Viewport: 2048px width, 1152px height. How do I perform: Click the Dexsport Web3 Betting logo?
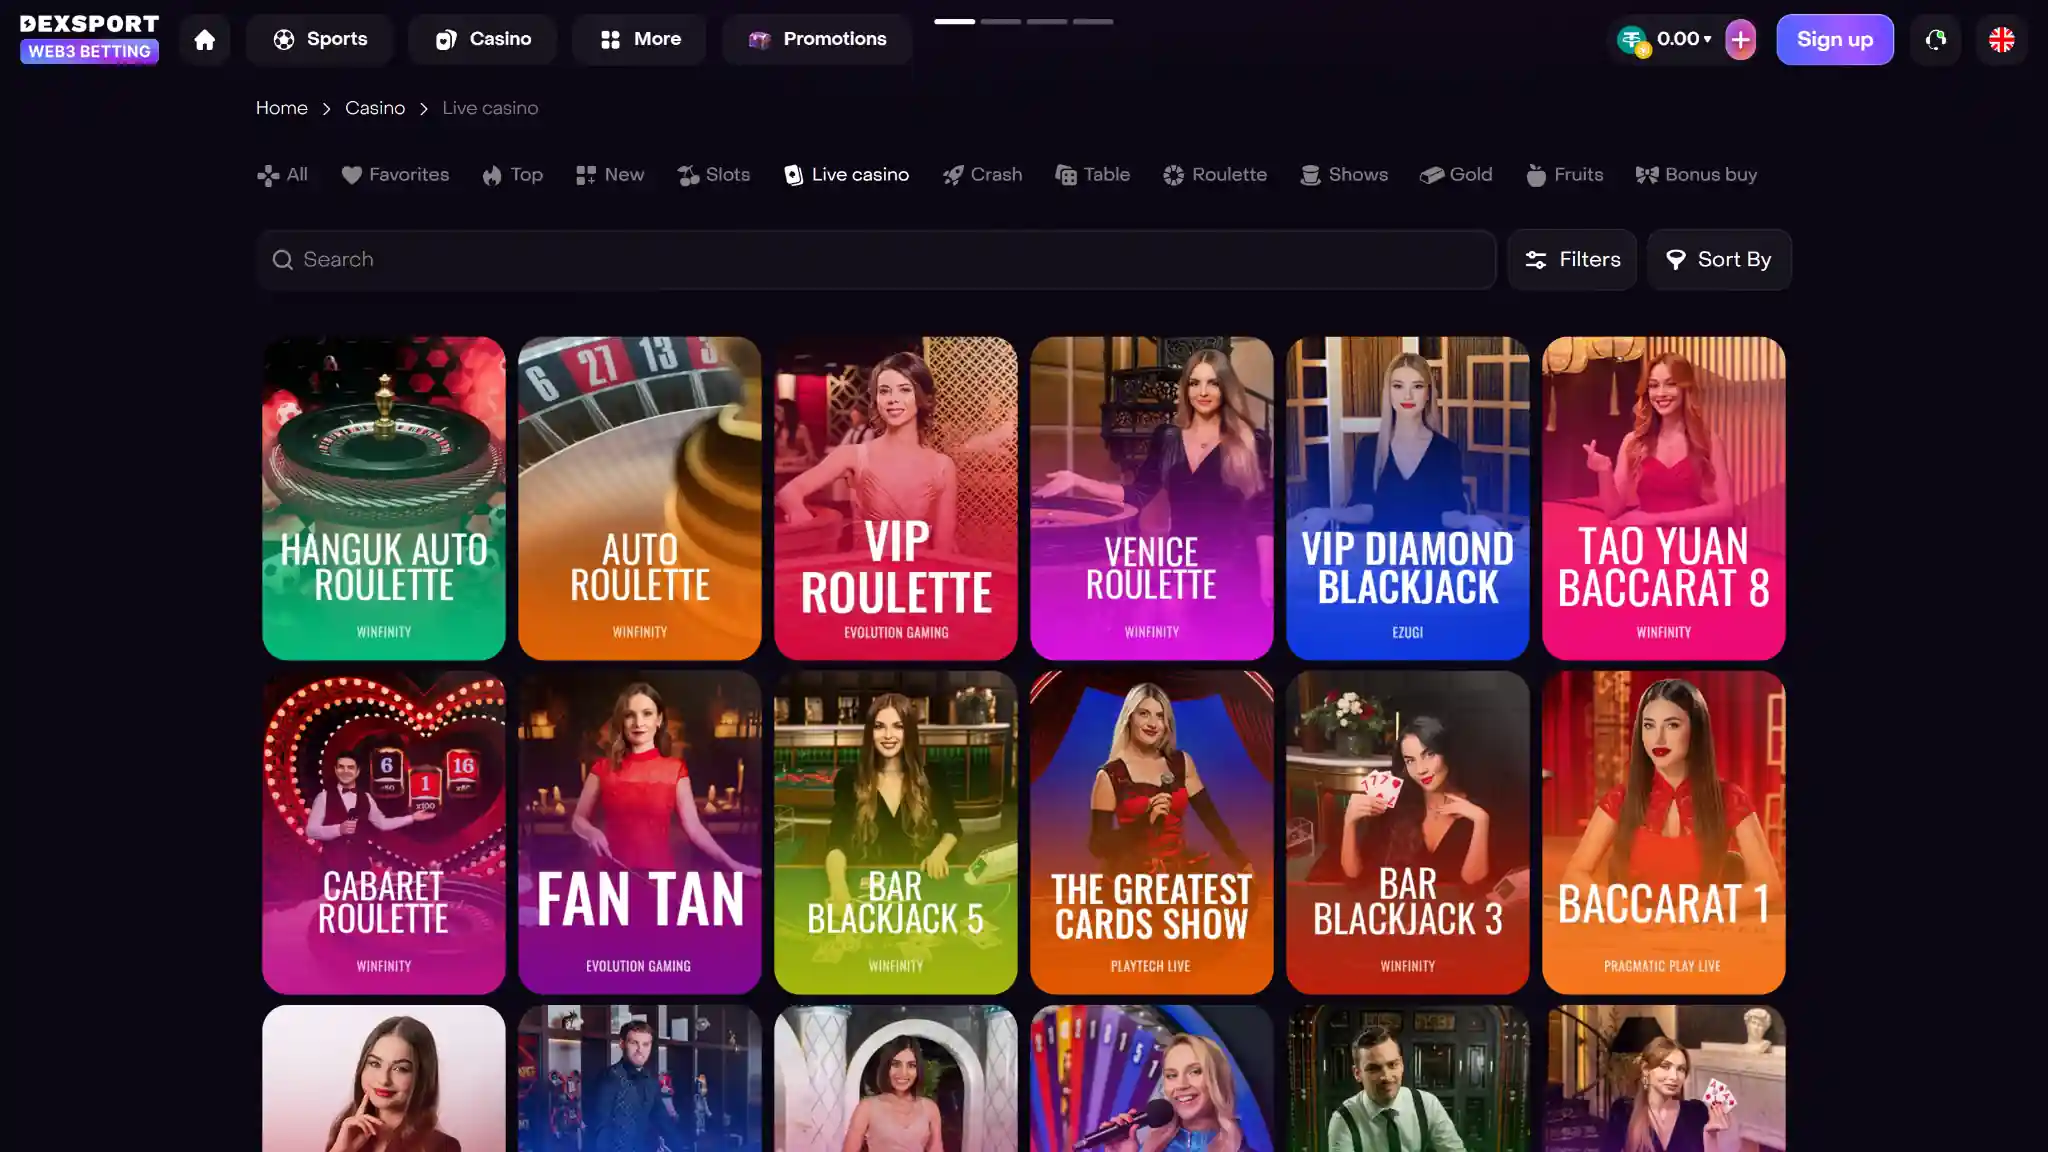tap(89, 39)
